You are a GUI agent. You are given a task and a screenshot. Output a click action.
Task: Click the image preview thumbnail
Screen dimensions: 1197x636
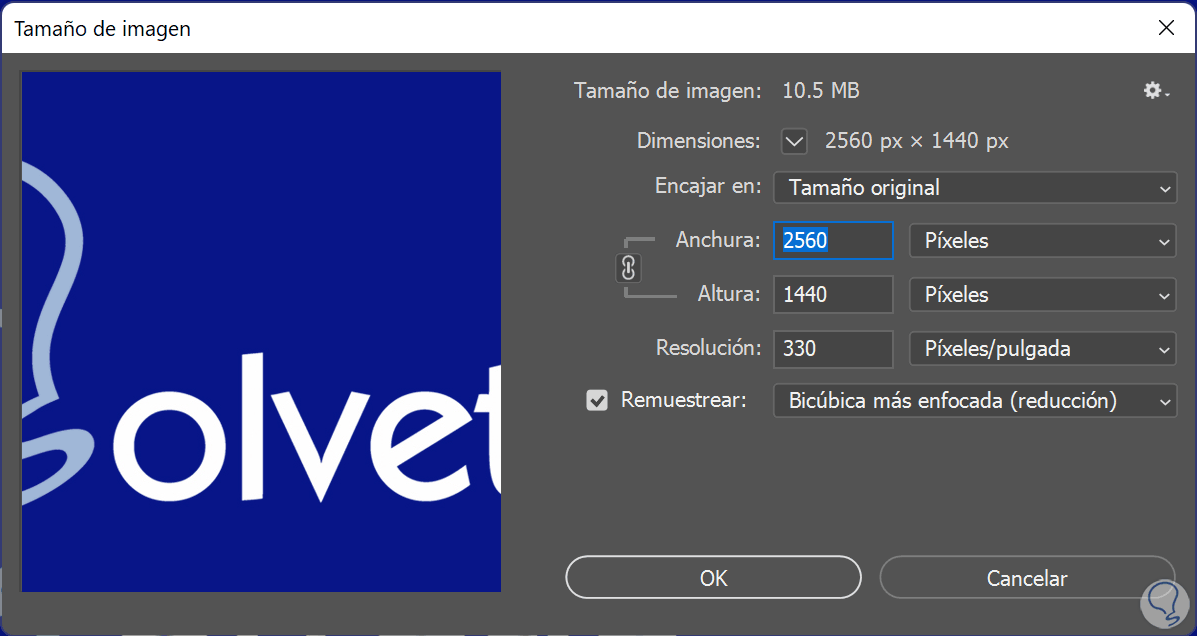[261, 332]
